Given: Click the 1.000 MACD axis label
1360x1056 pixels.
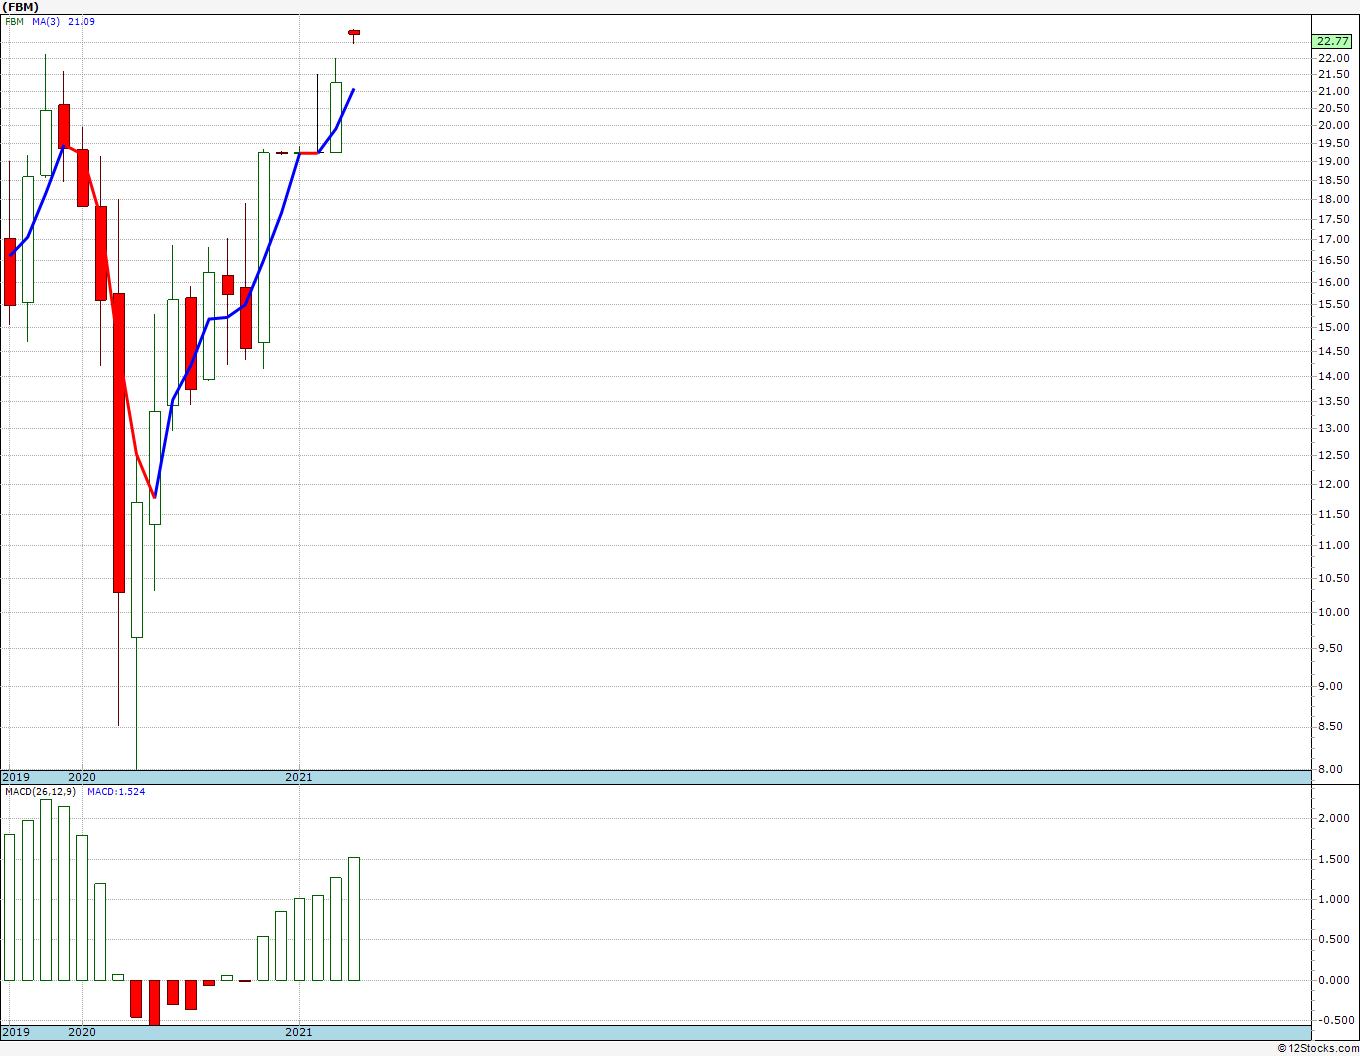Looking at the screenshot, I should coord(1332,899).
